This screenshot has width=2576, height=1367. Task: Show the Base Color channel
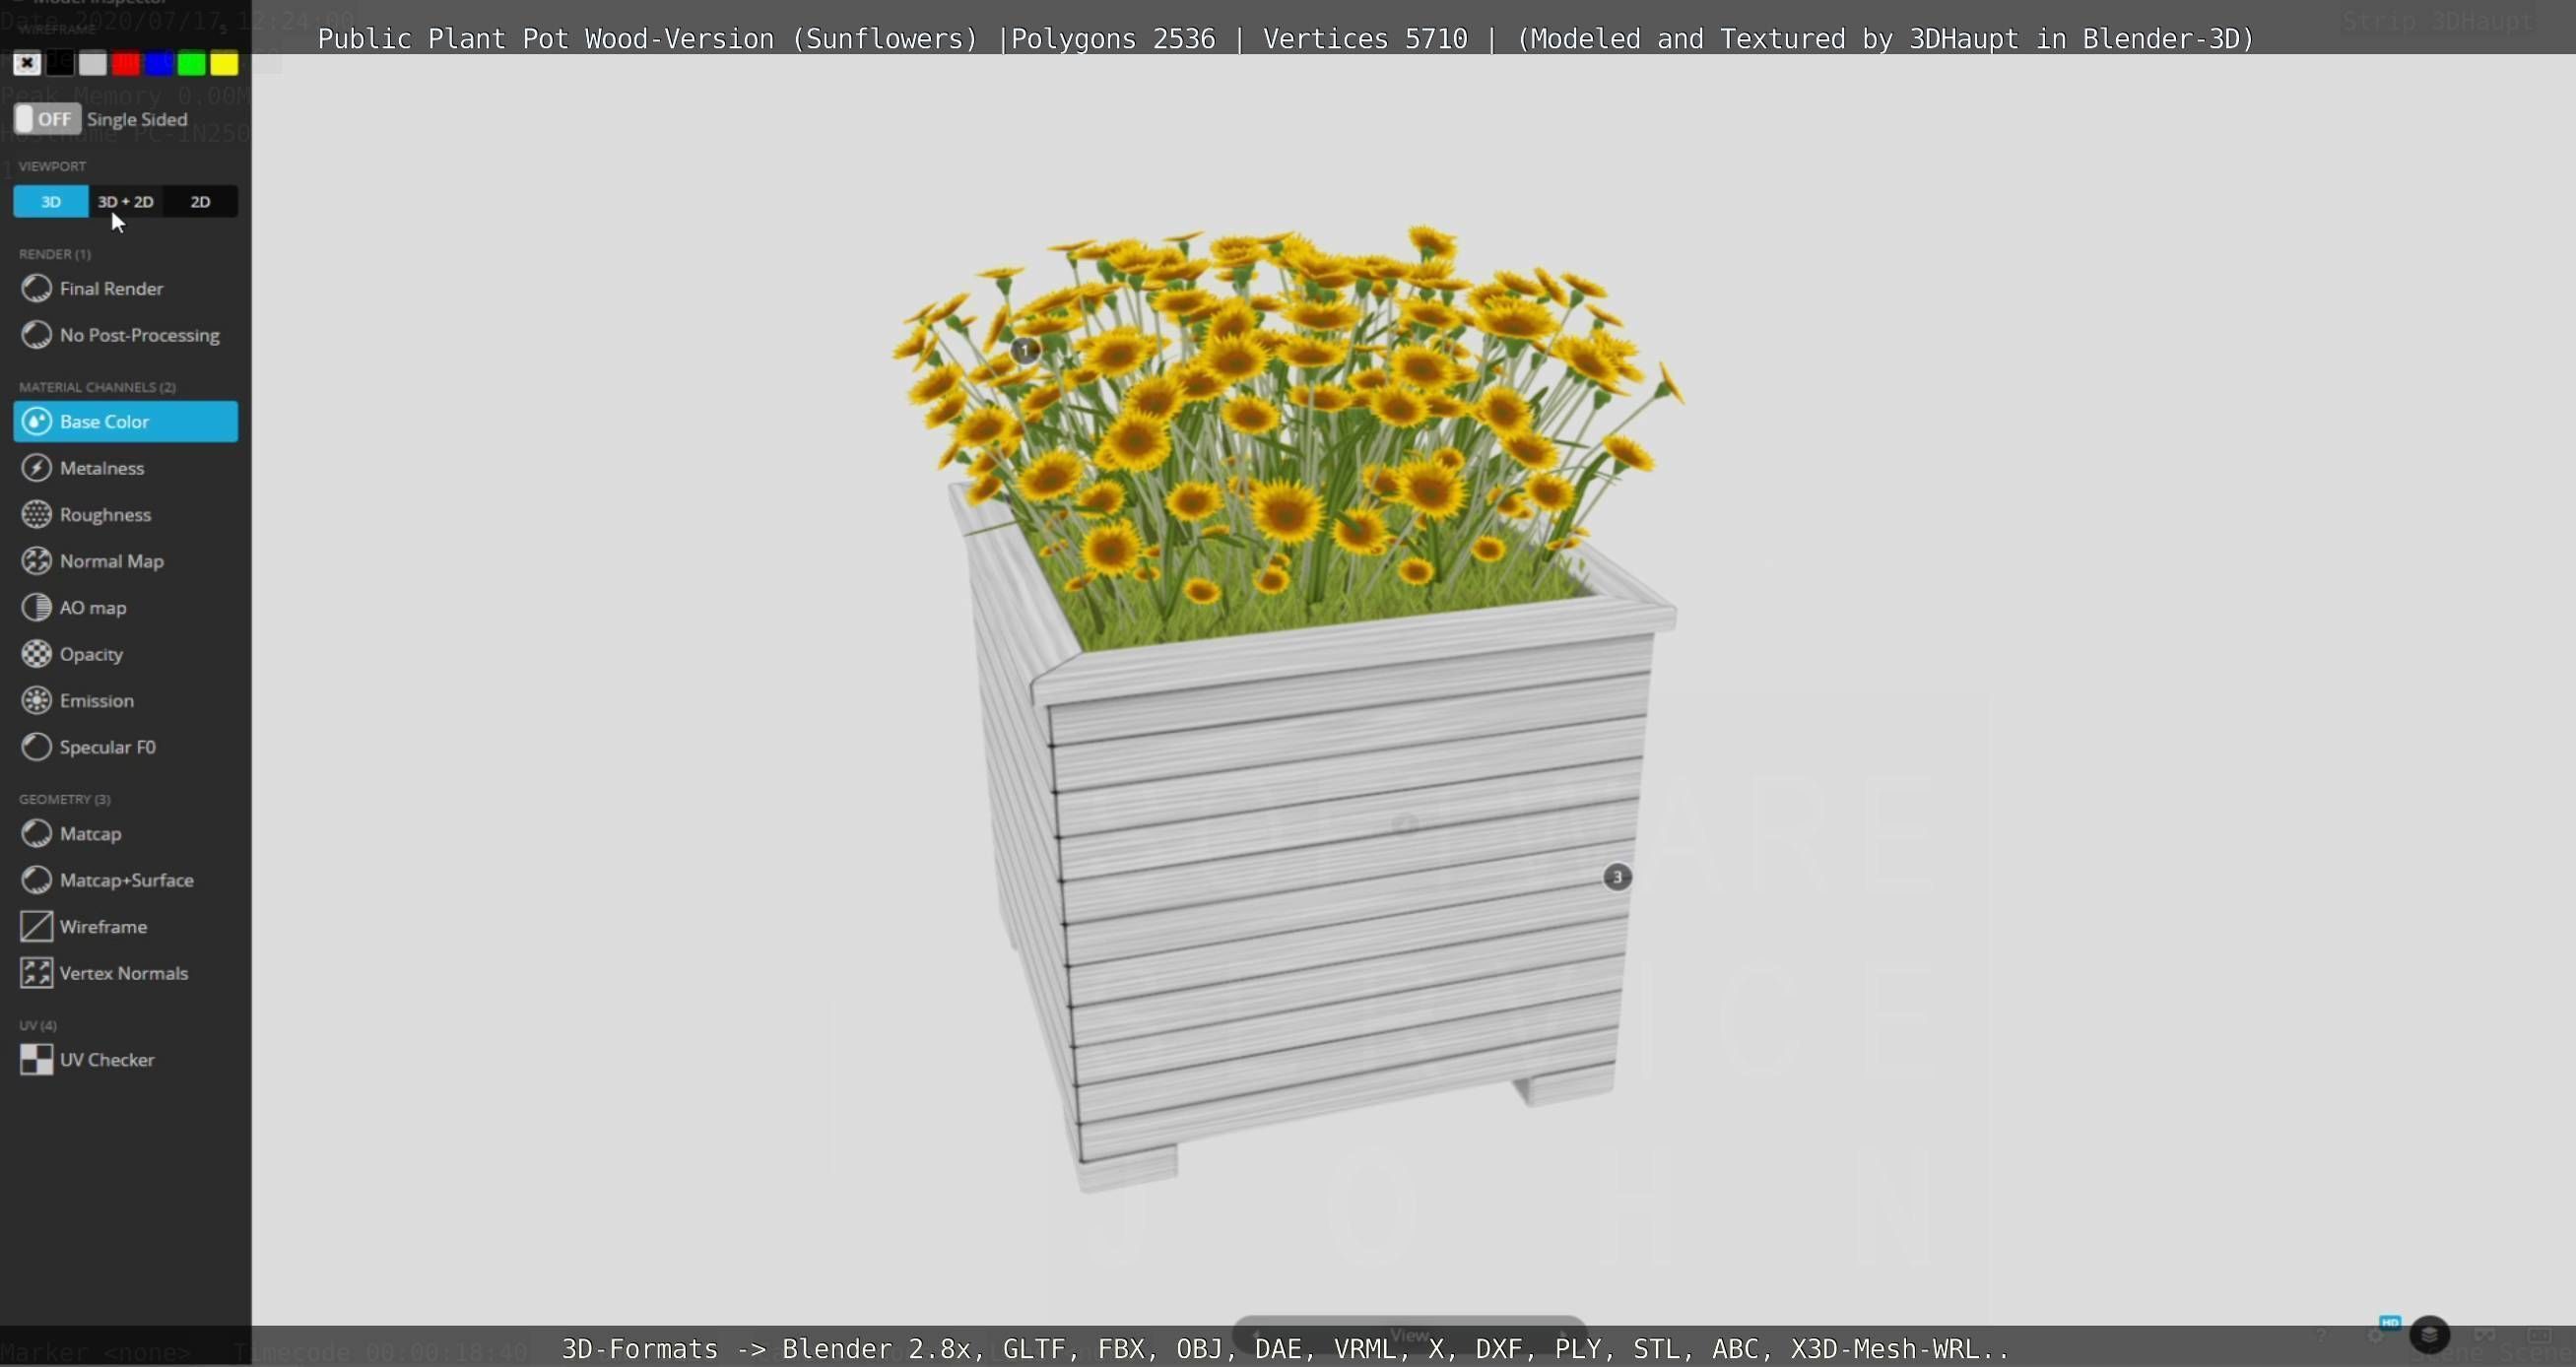point(125,421)
